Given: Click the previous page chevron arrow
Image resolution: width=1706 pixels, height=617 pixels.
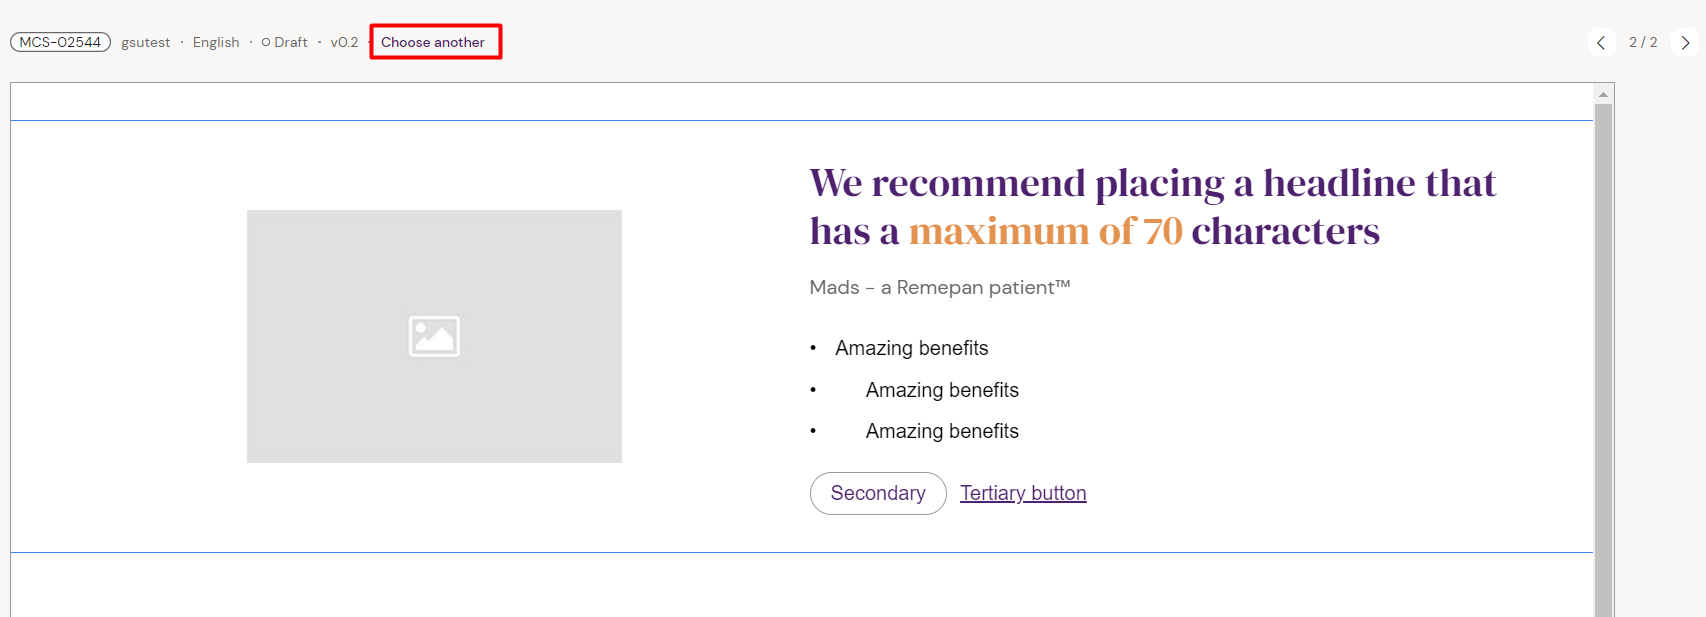Looking at the screenshot, I should [x=1601, y=42].
